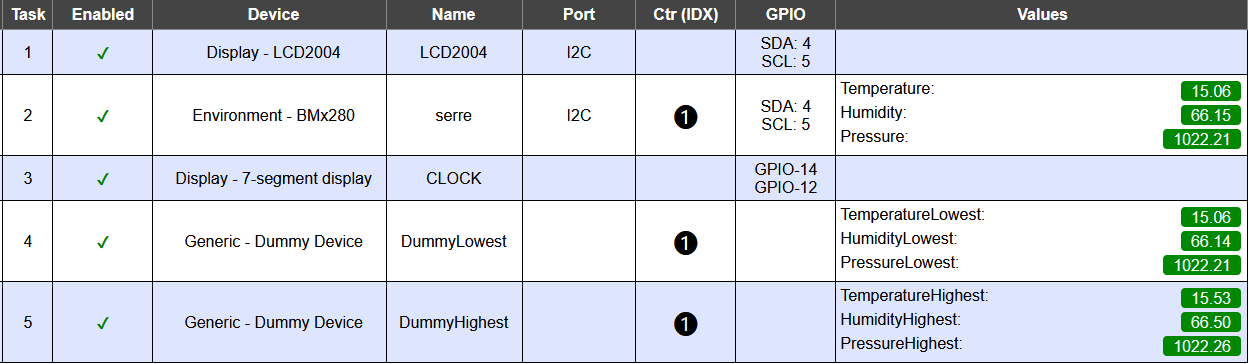Click the Humidity value 66.15
Screen dimensions: 1249x364
(x=1210, y=115)
